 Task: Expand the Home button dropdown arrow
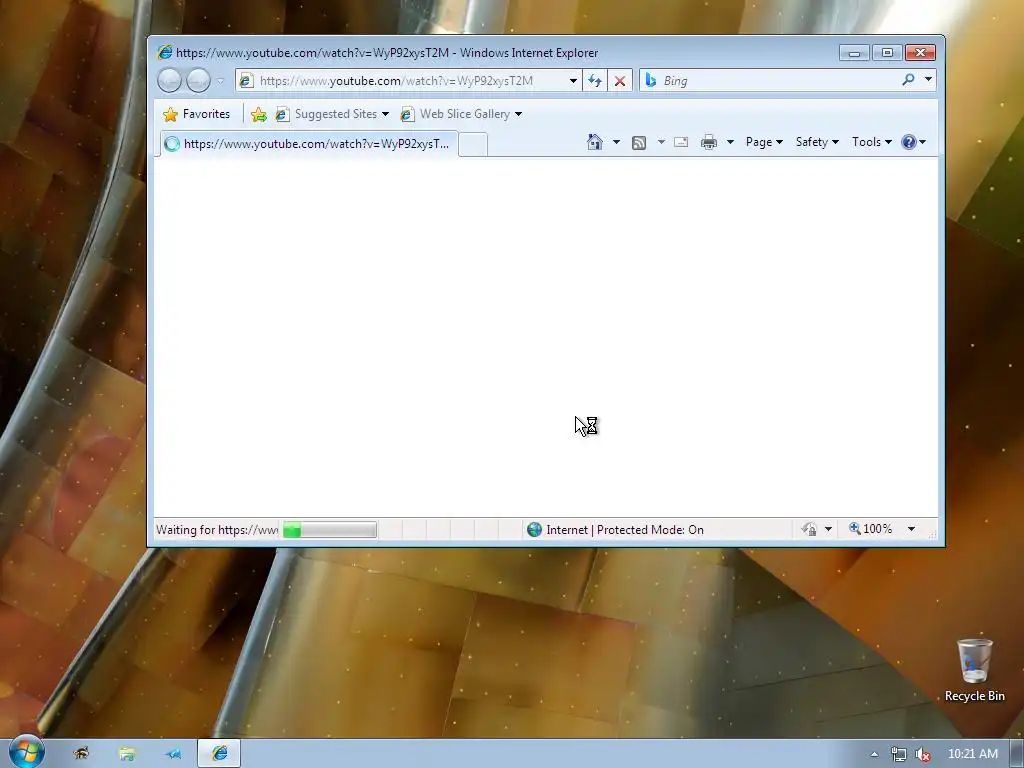point(616,142)
